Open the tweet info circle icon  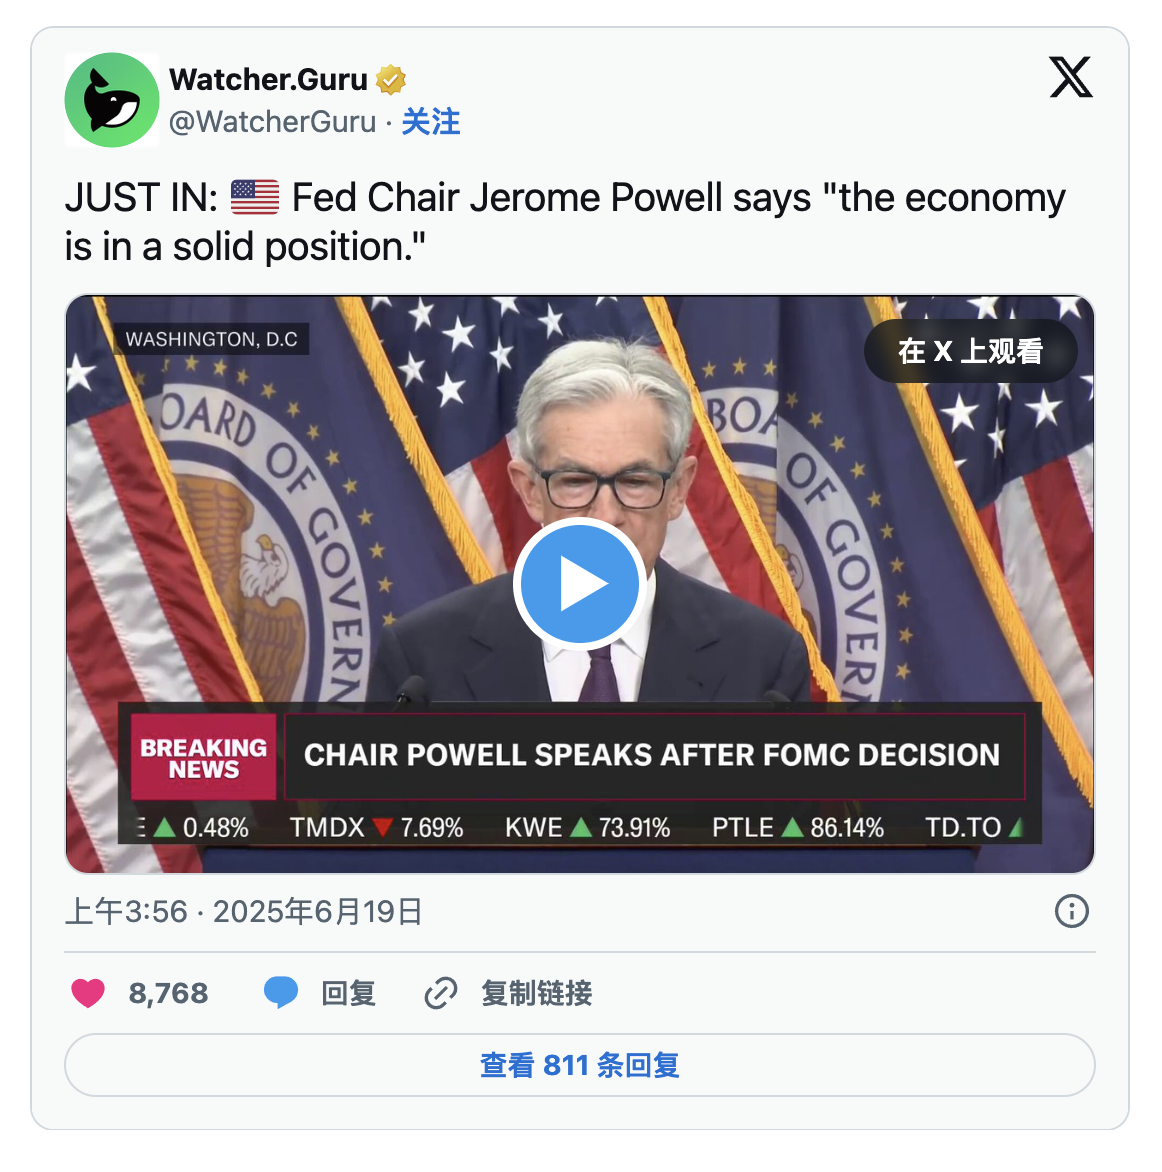coord(1072,911)
